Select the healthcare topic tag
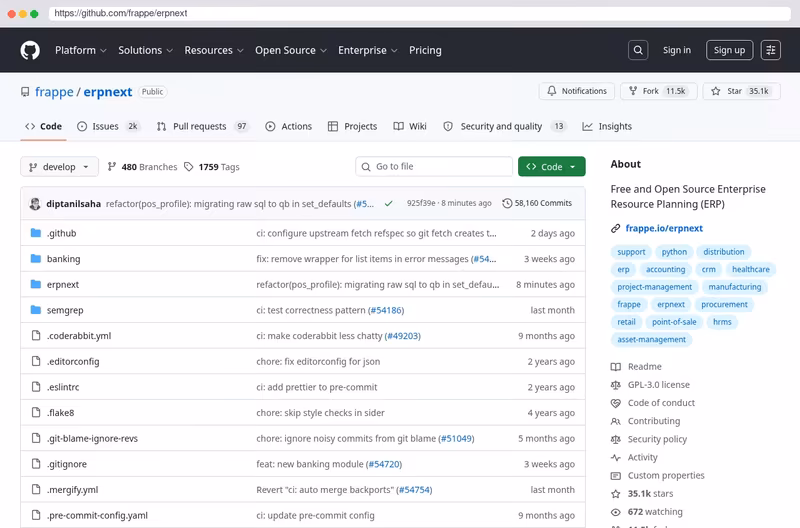Image resolution: width=800 pixels, height=528 pixels. (751, 269)
